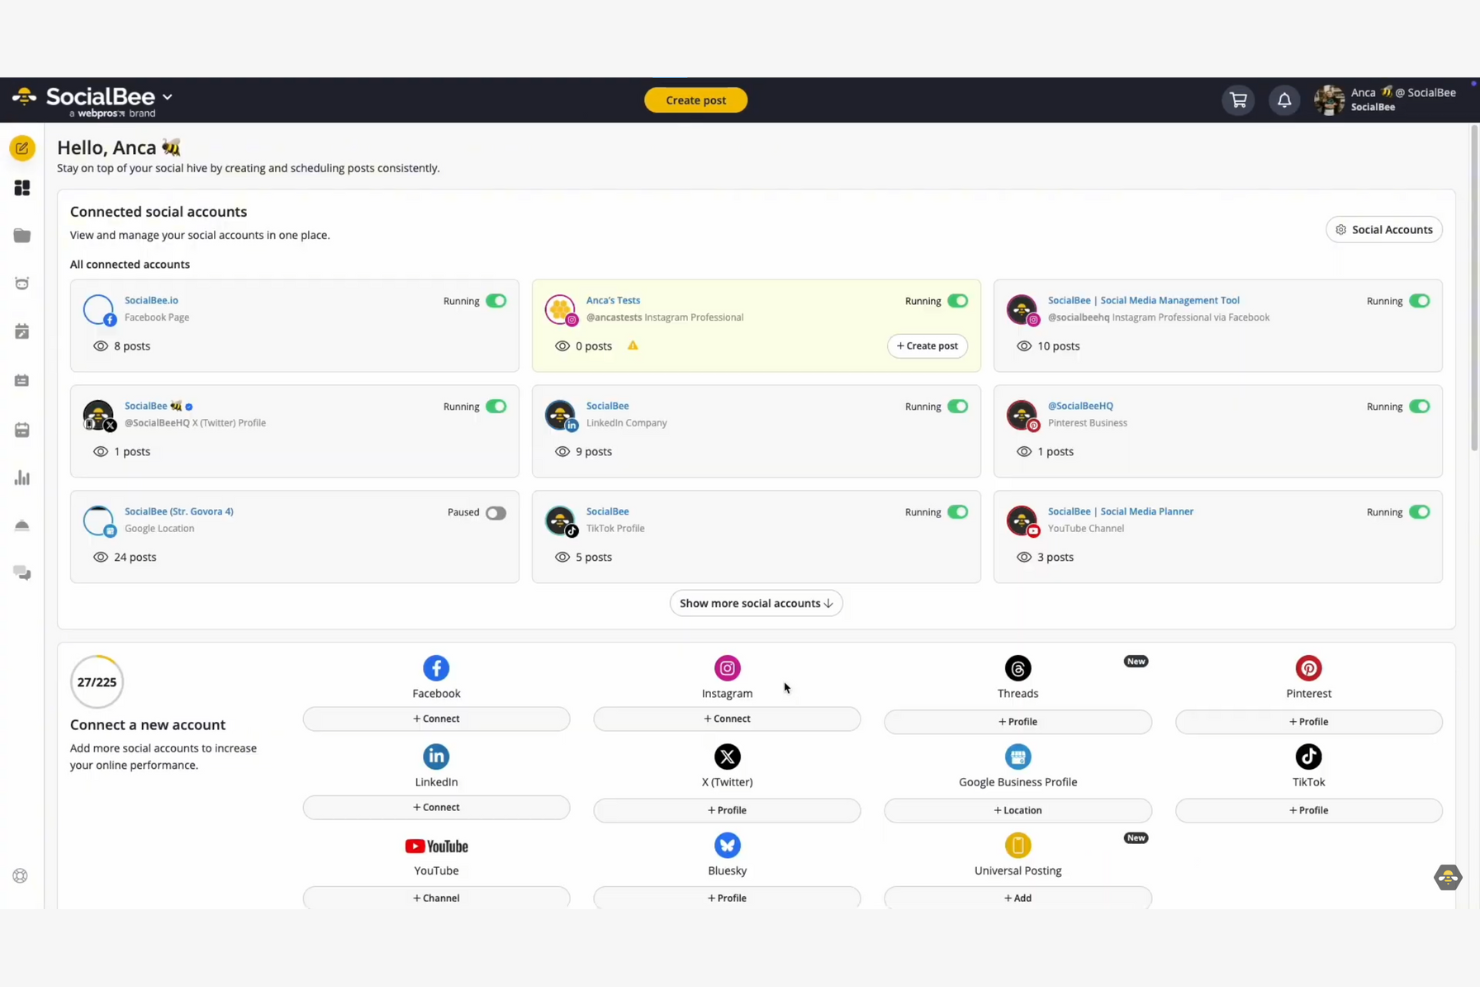Open the content categories folder icon
Screen dimensions: 1480x987
pyautogui.click(x=22, y=235)
